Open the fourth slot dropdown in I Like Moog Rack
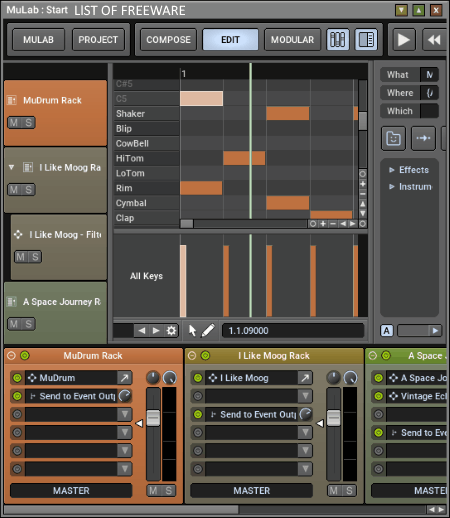This screenshot has width=450, height=518. tap(305, 432)
